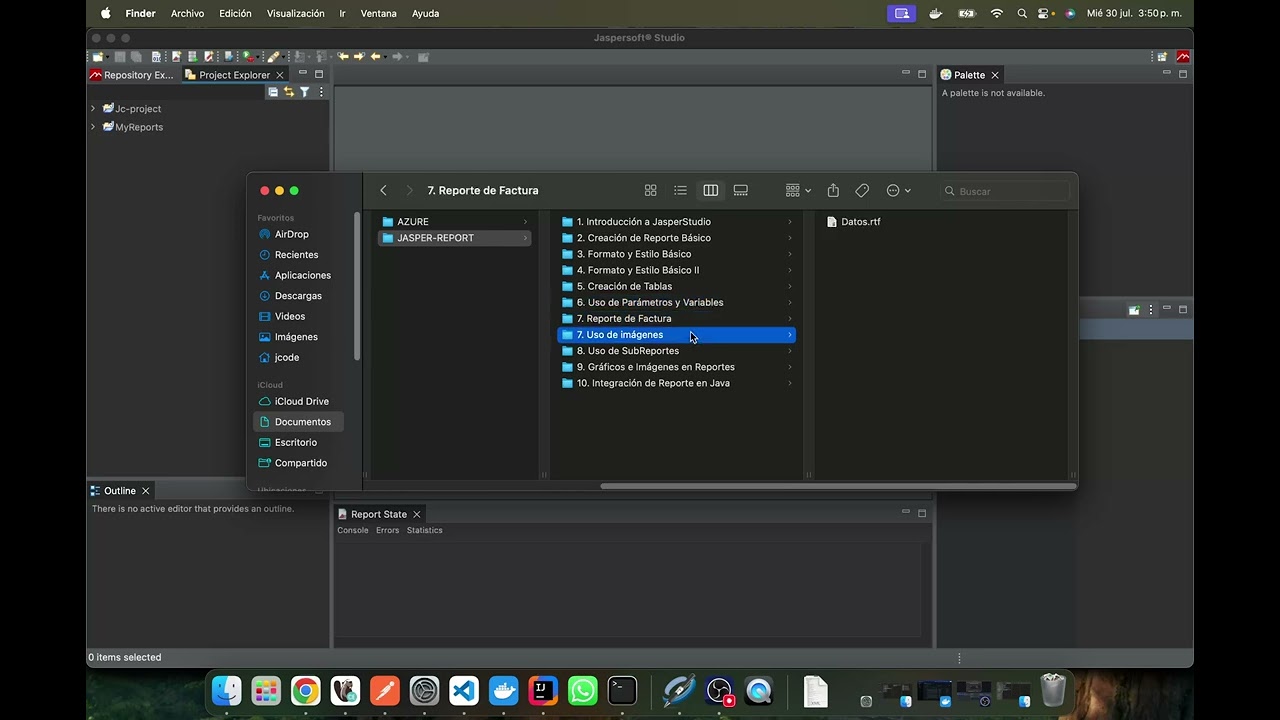Viewport: 1280px width, 720px height.
Task: Click the Finder sidebar vertical scrollbar
Action: pyautogui.click(x=356, y=286)
